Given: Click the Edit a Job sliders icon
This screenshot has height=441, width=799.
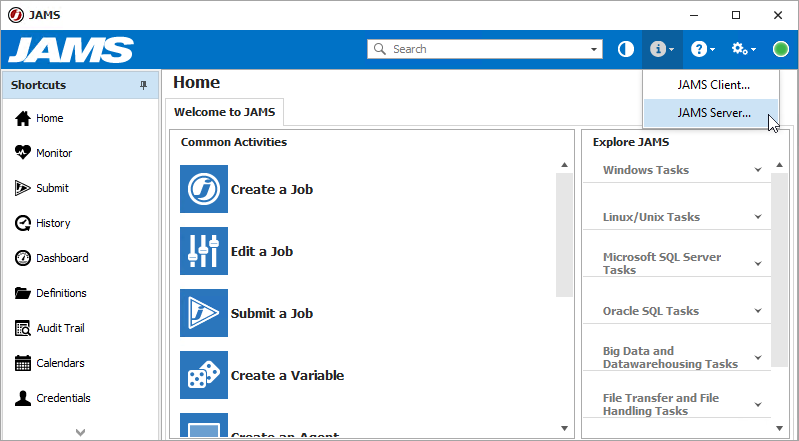Looking at the screenshot, I should click(204, 251).
